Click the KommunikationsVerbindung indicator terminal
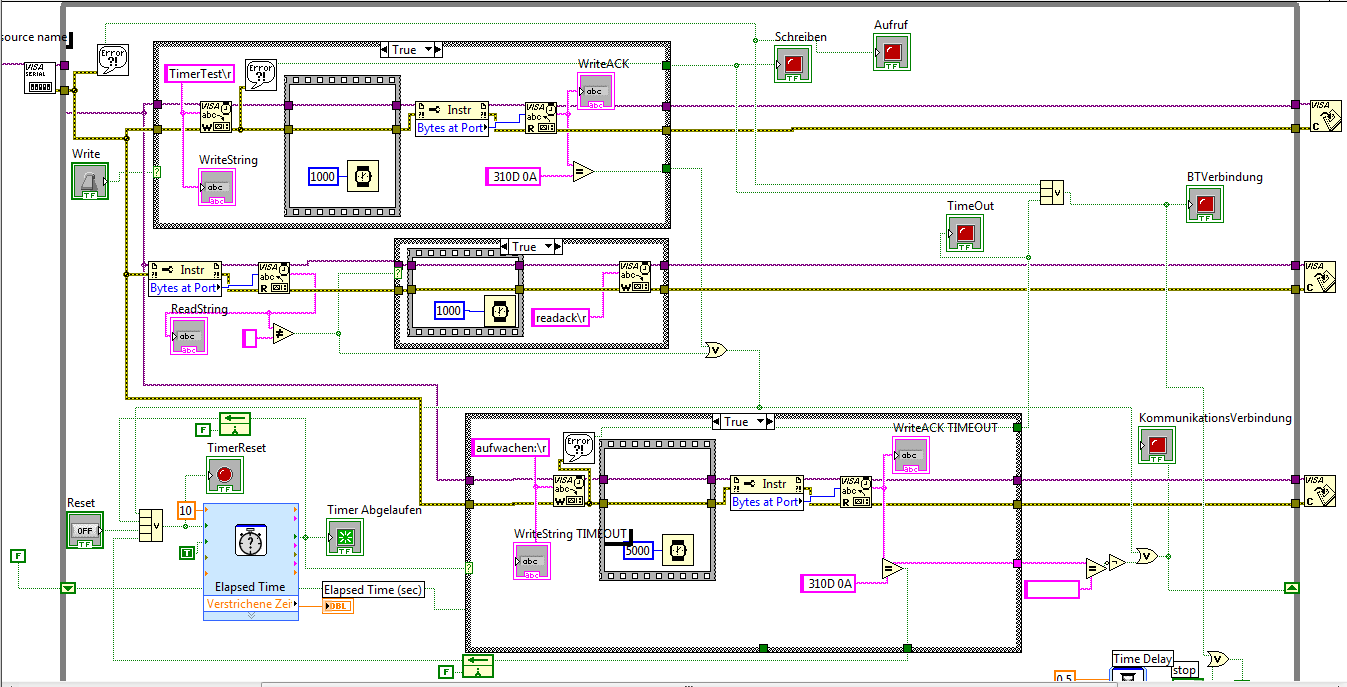The width and height of the screenshot is (1347, 687). 1157,445
